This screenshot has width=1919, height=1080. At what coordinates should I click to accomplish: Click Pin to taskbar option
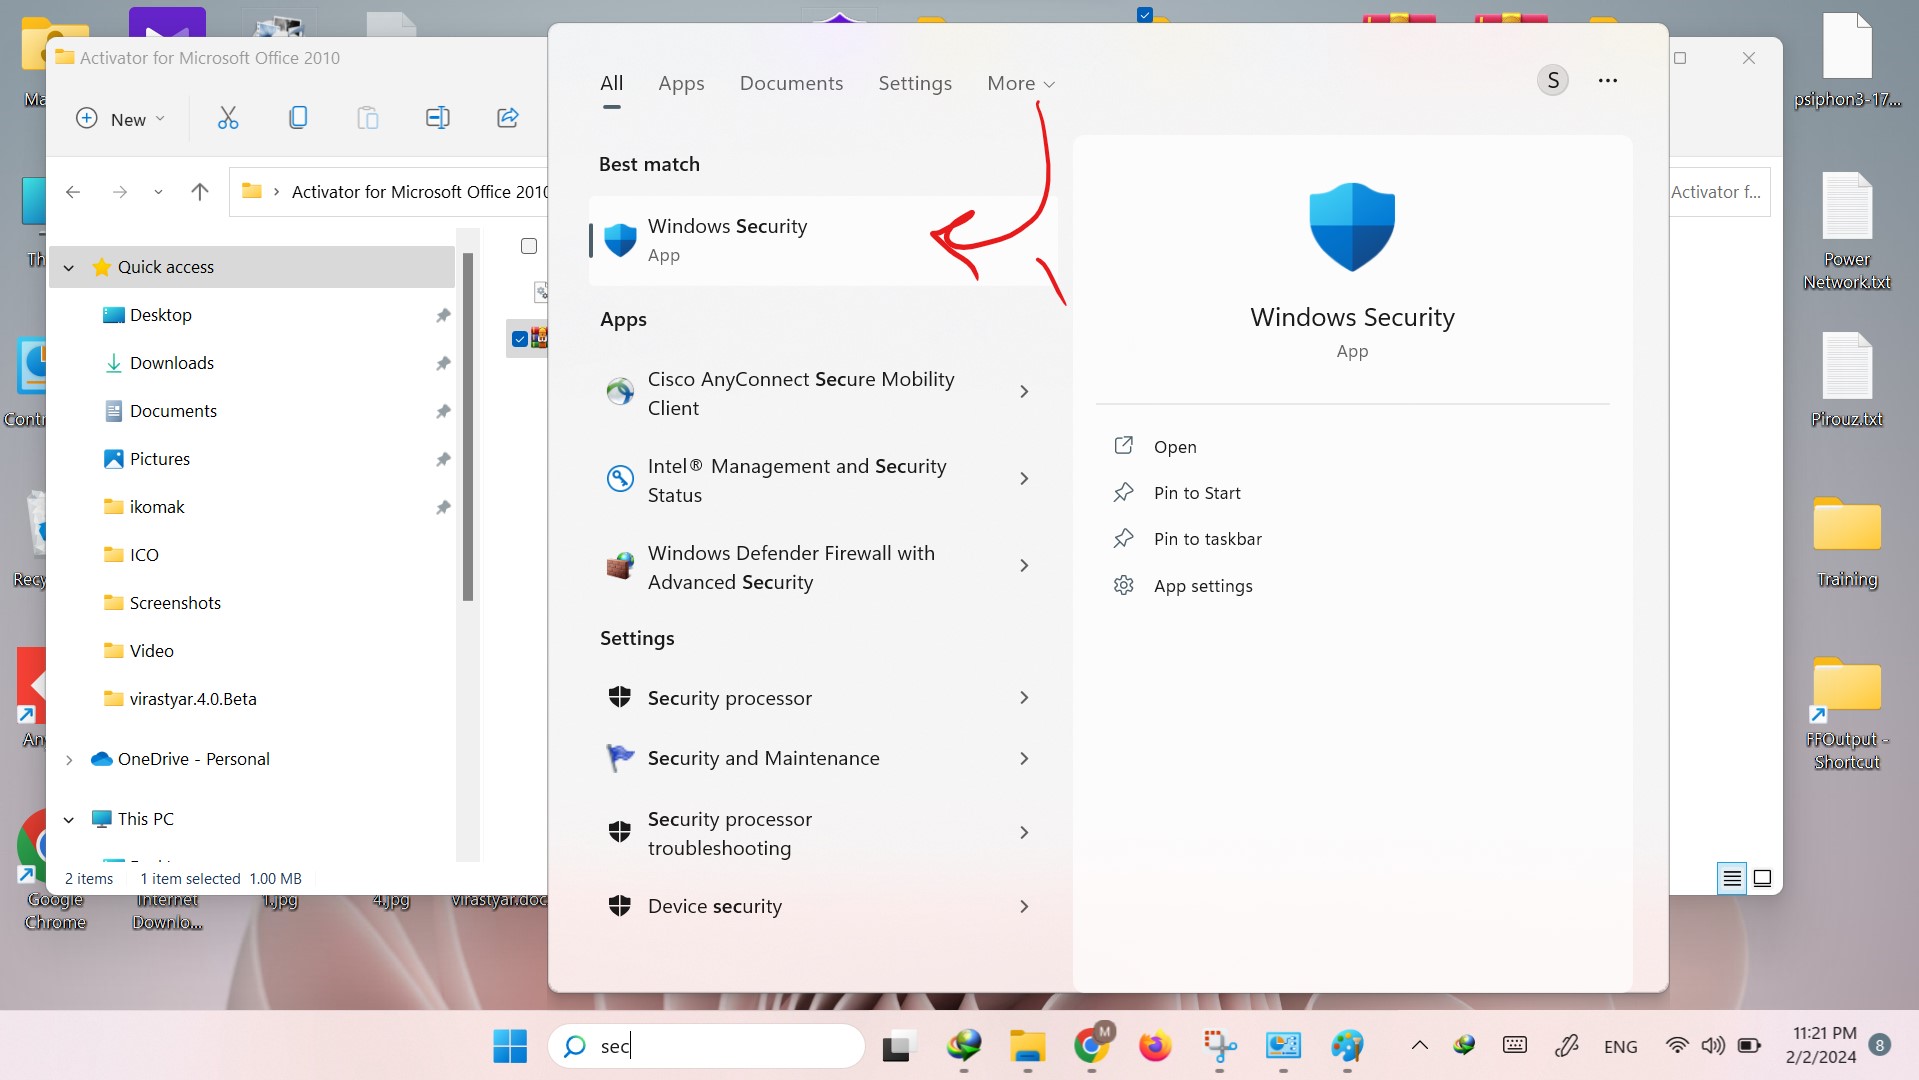1208,539
